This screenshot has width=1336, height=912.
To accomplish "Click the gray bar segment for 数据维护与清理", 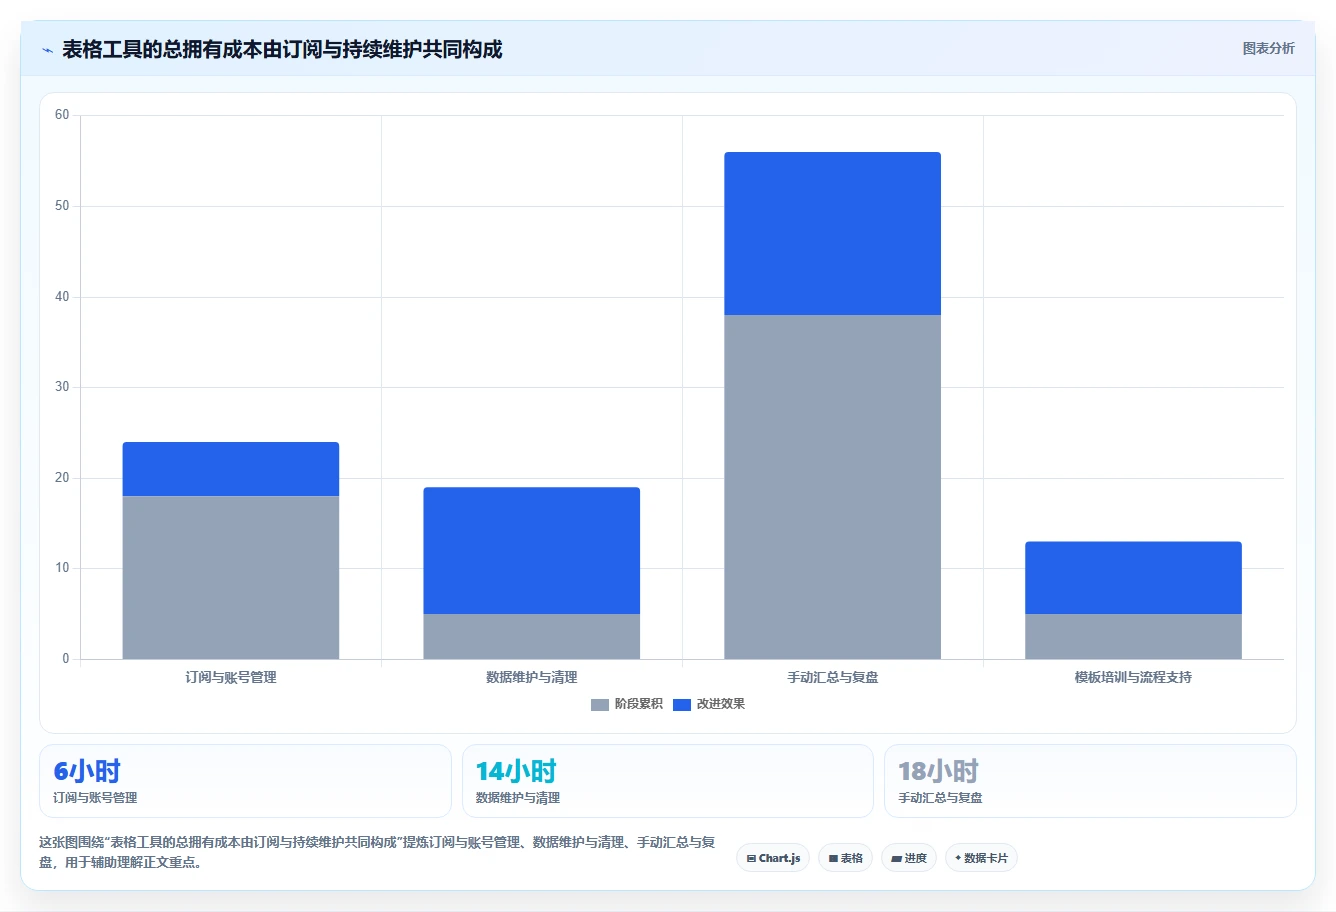I will click(x=531, y=636).
